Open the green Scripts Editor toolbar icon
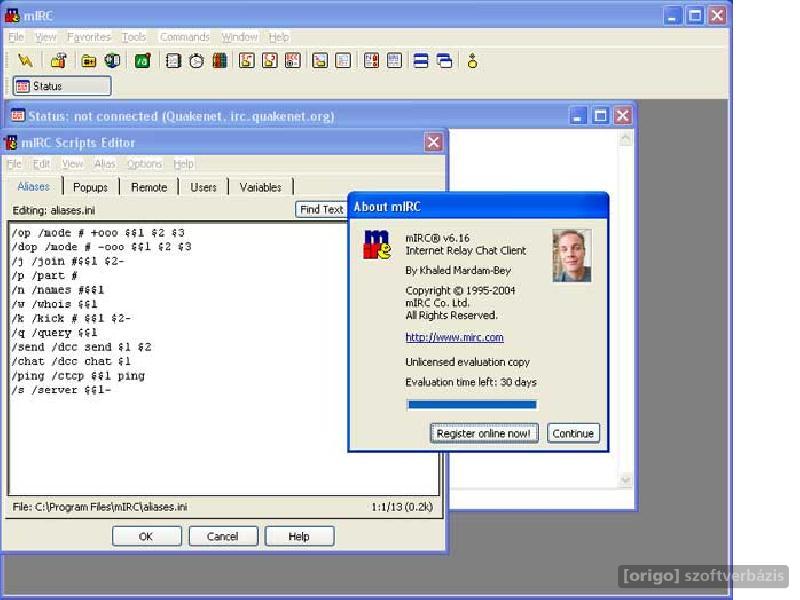The height and width of the screenshot is (600, 800). 143,61
